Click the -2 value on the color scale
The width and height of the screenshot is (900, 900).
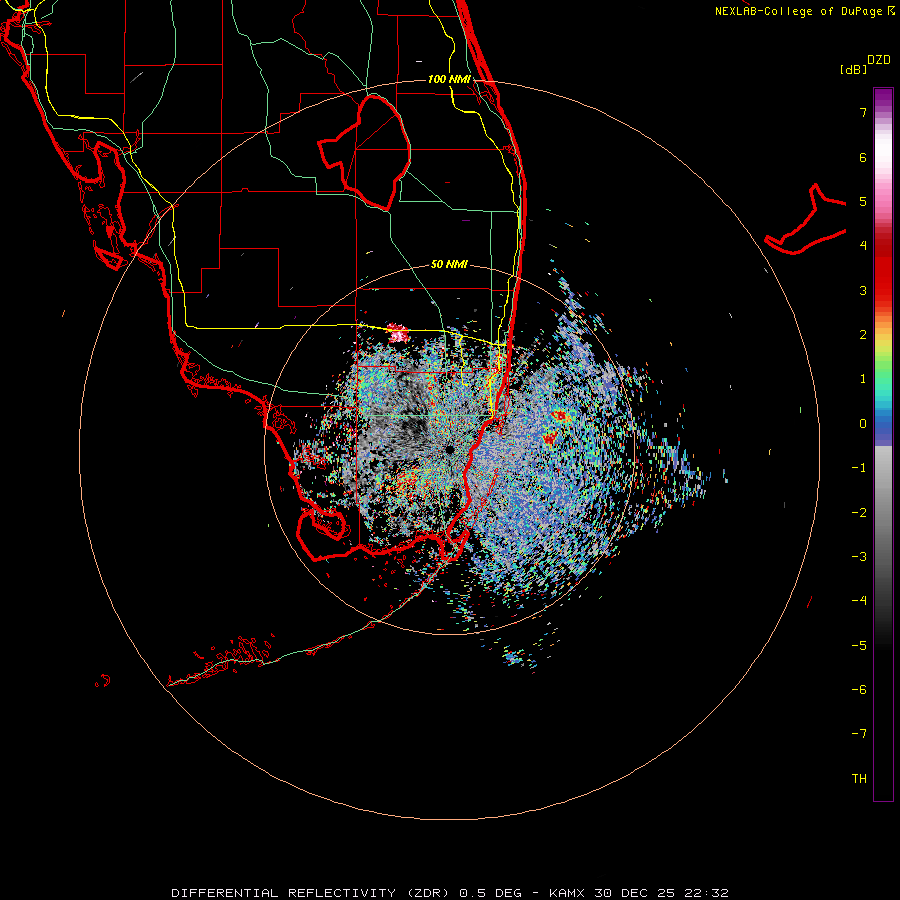tap(859, 513)
